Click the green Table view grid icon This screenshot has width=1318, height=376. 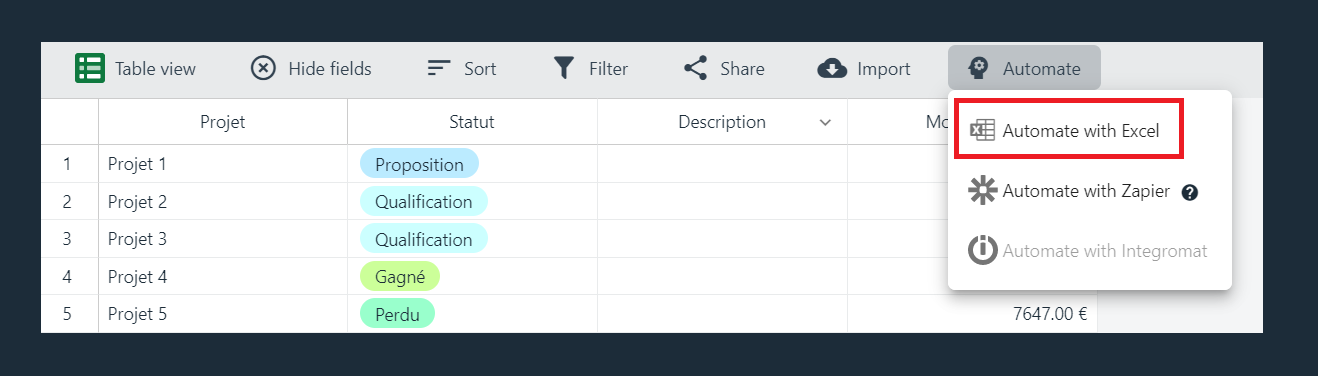[91, 68]
